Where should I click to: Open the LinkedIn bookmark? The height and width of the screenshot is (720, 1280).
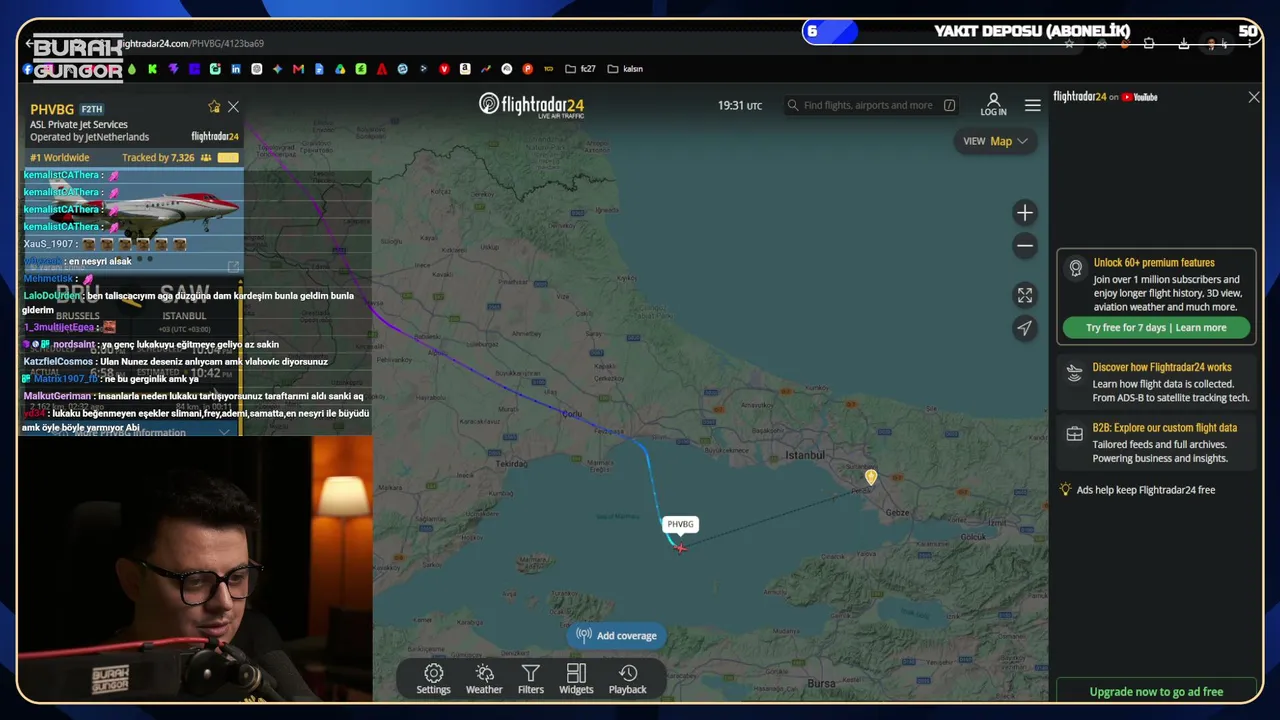click(x=236, y=69)
